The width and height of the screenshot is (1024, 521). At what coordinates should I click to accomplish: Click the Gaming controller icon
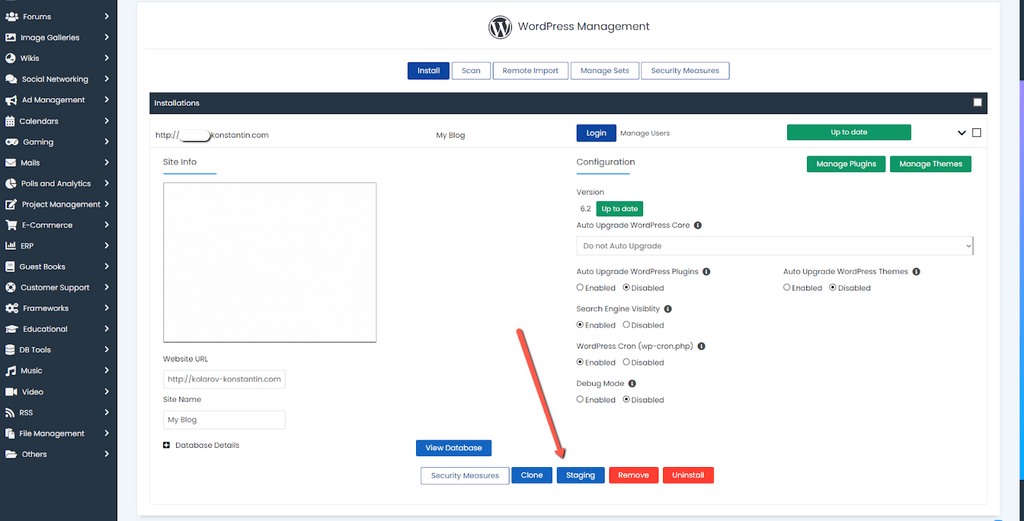[x=11, y=142]
